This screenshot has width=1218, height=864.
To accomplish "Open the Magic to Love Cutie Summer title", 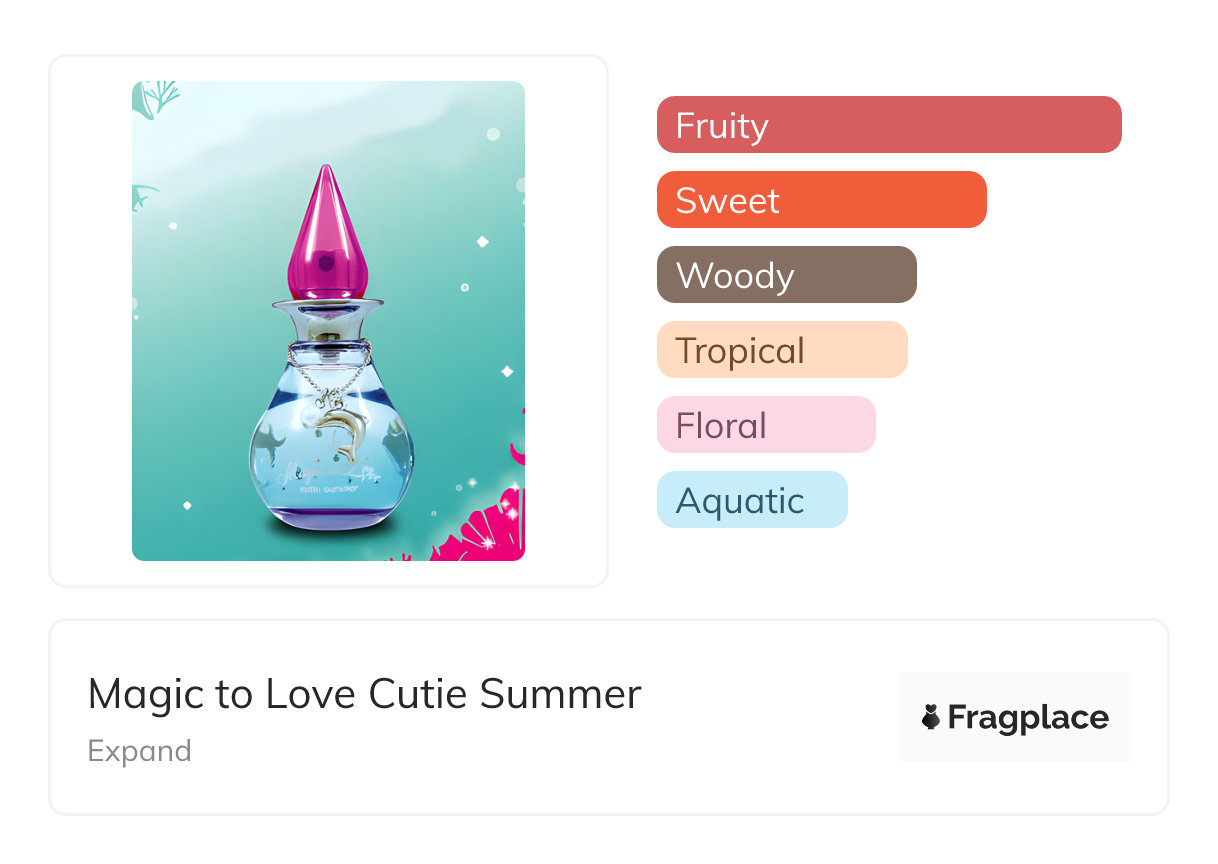I will pyautogui.click(x=364, y=693).
